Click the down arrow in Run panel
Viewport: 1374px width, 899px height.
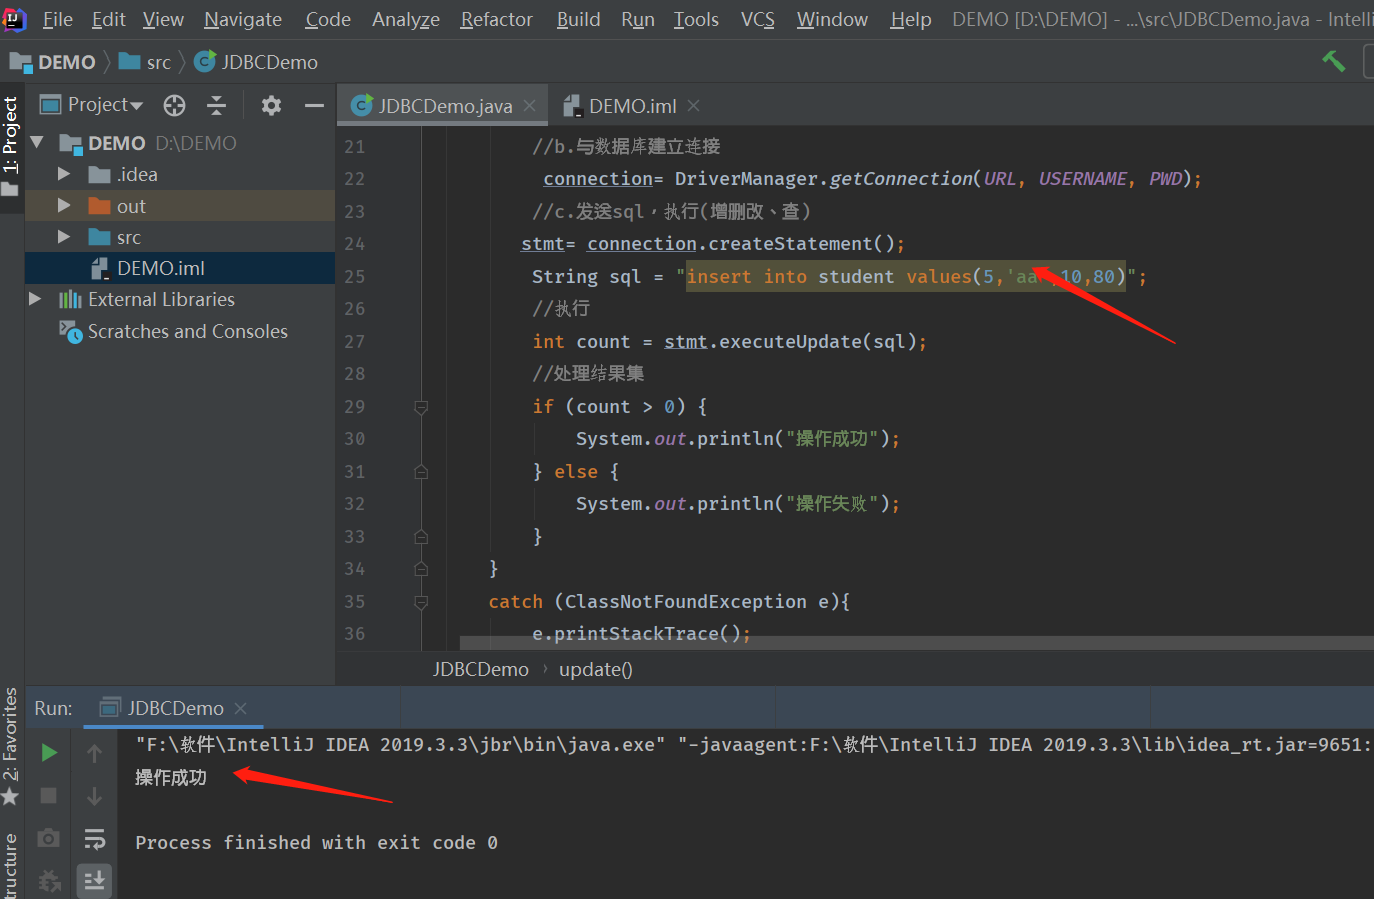(x=94, y=796)
